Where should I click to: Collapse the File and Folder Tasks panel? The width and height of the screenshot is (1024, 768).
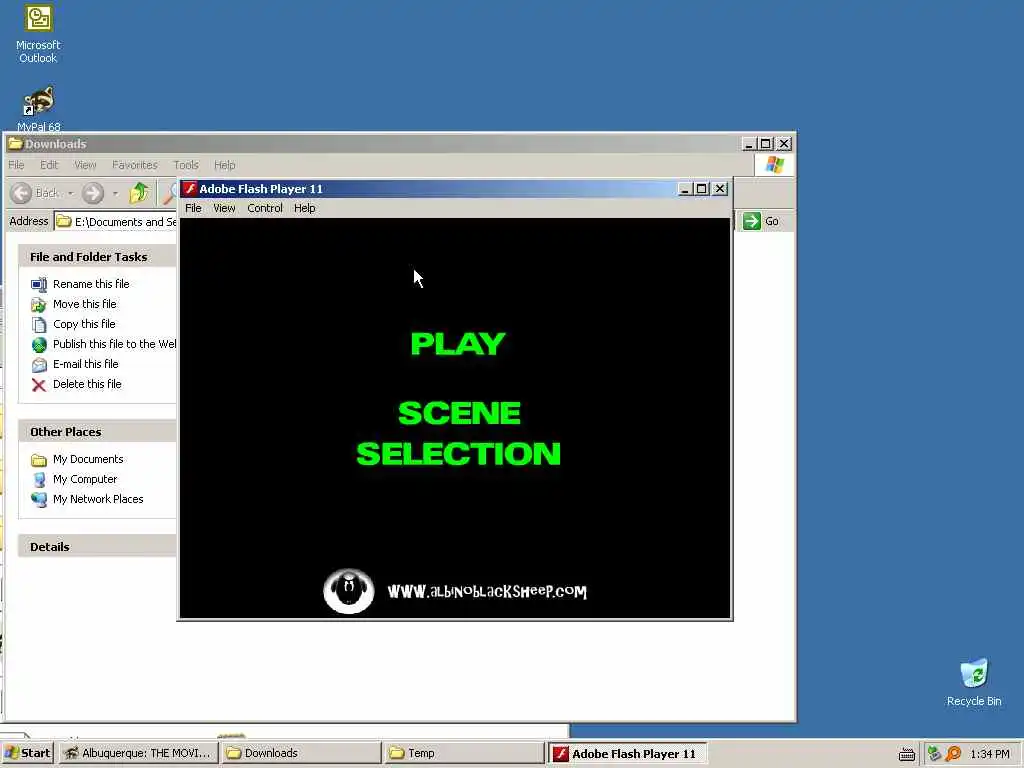coord(97,257)
